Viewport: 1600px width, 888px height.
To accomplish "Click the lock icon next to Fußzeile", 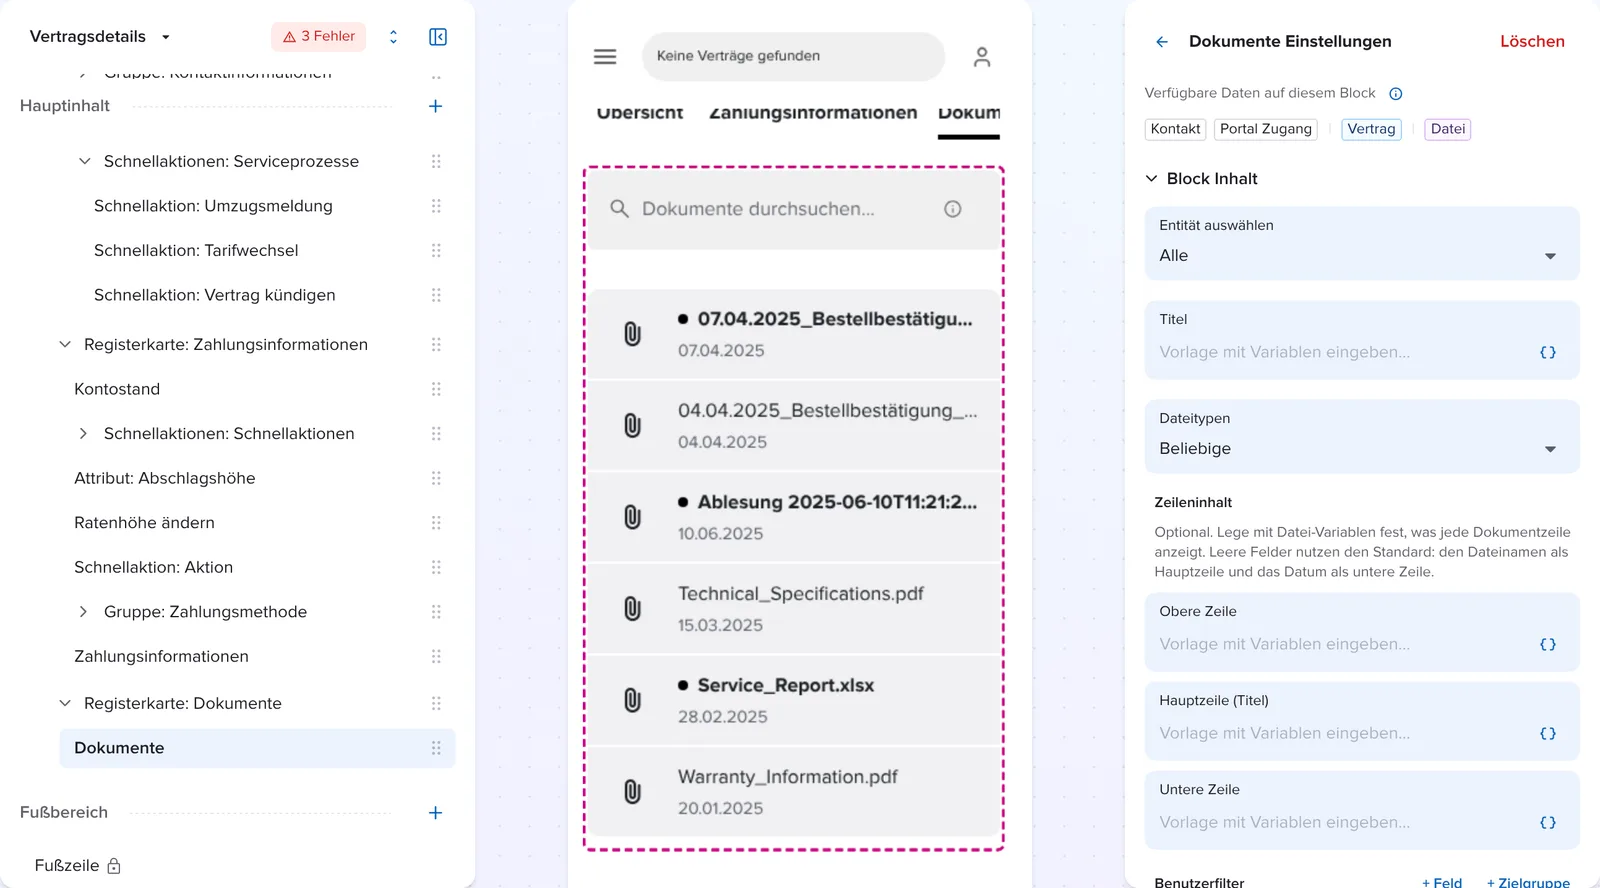I will pyautogui.click(x=114, y=866).
